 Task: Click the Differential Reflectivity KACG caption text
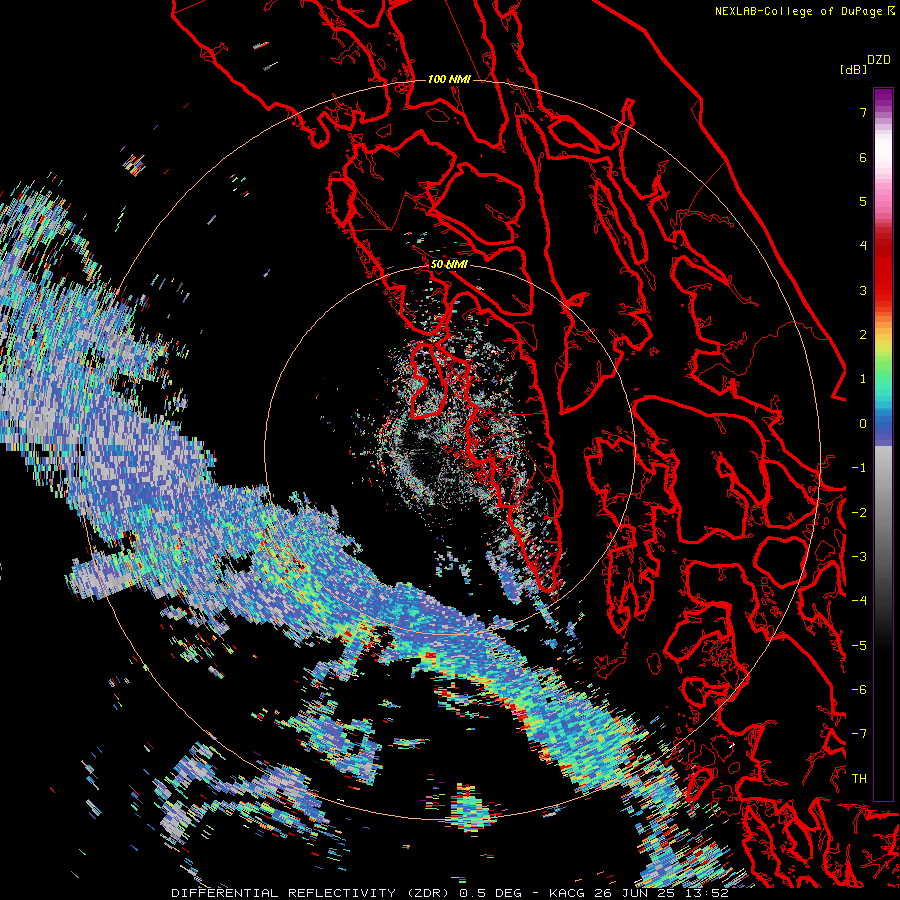449,893
